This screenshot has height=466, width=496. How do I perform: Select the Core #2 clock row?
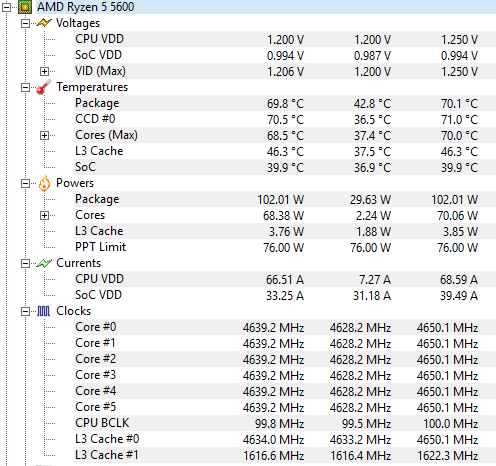[x=285, y=359]
